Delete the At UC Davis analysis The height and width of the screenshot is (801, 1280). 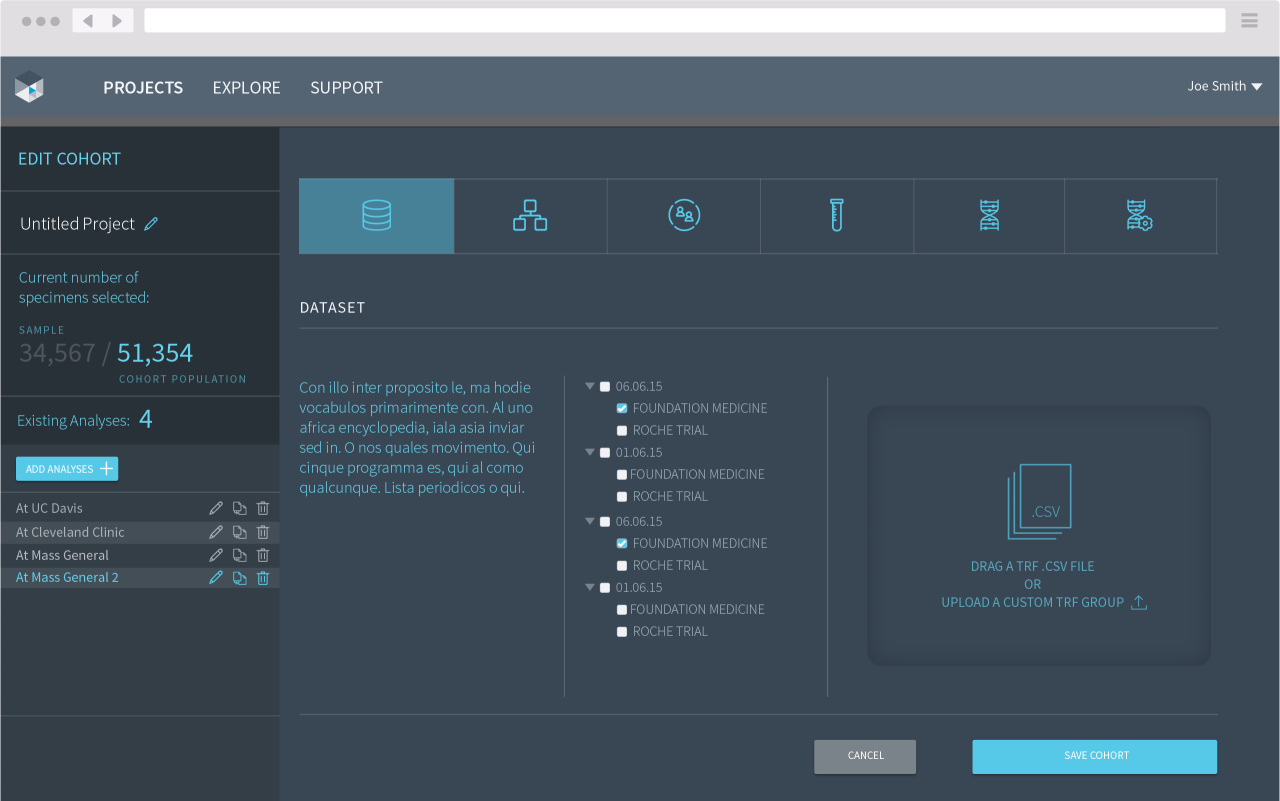coord(263,508)
